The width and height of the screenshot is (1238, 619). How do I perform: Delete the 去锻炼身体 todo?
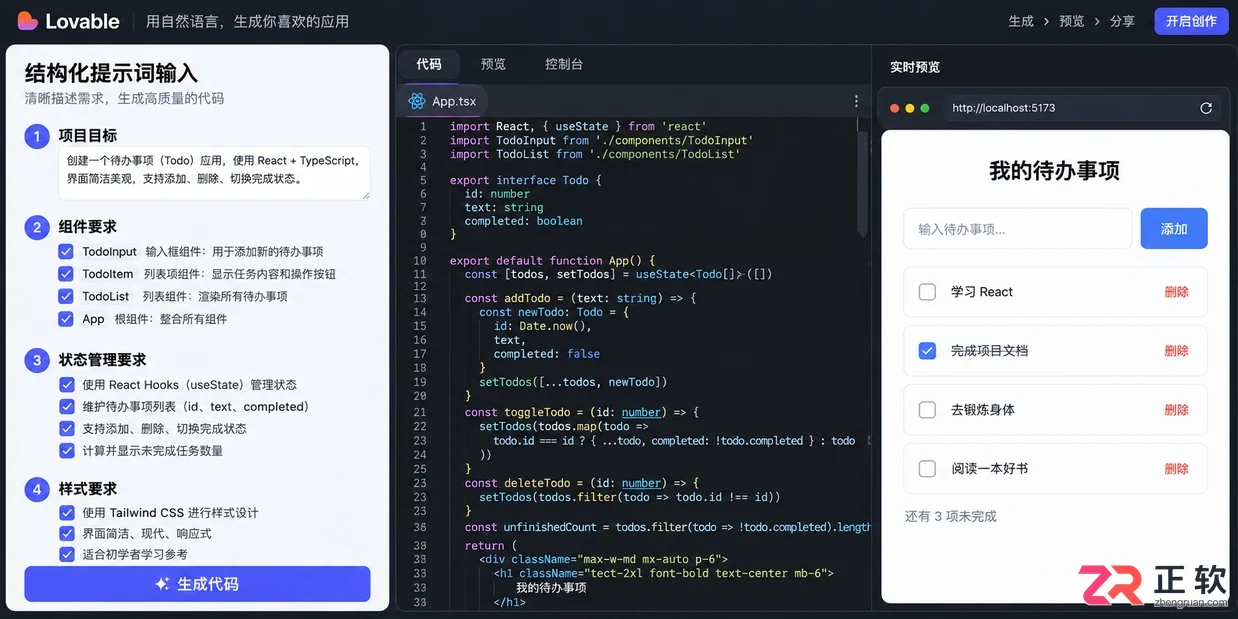(x=1176, y=410)
